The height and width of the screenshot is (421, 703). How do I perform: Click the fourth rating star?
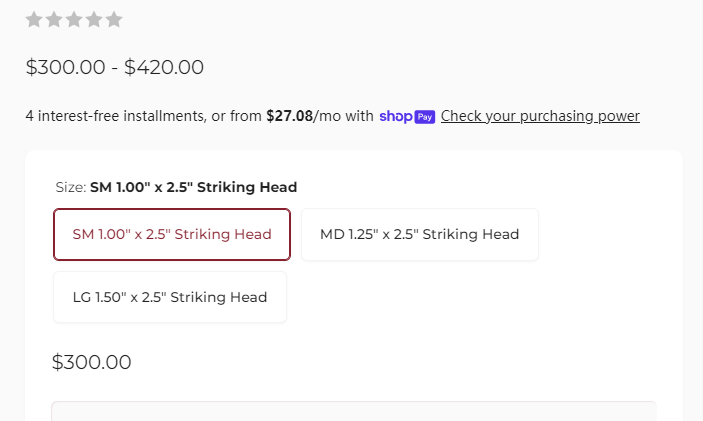(94, 19)
